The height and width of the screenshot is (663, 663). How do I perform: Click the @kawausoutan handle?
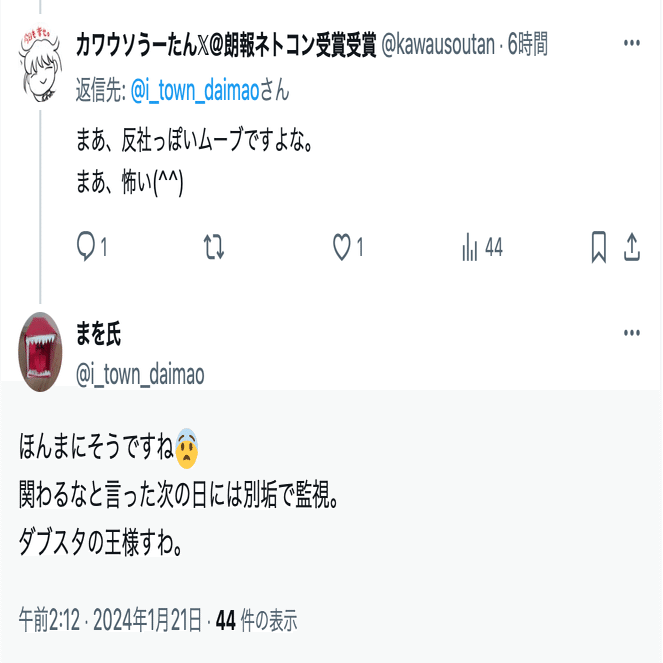[438, 44]
